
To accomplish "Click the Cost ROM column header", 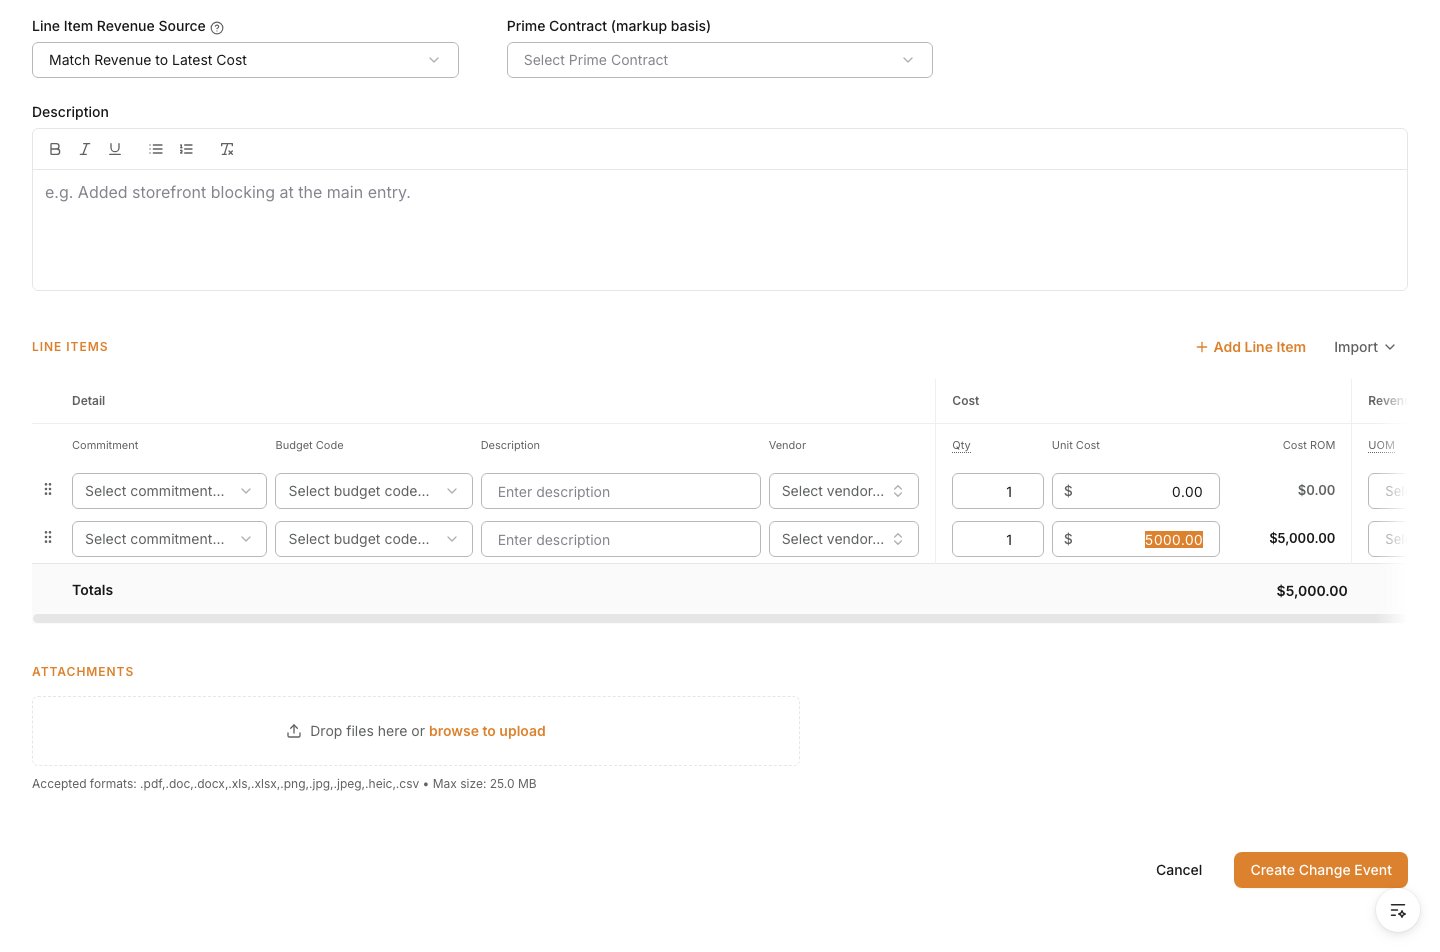I will coord(1309,445).
